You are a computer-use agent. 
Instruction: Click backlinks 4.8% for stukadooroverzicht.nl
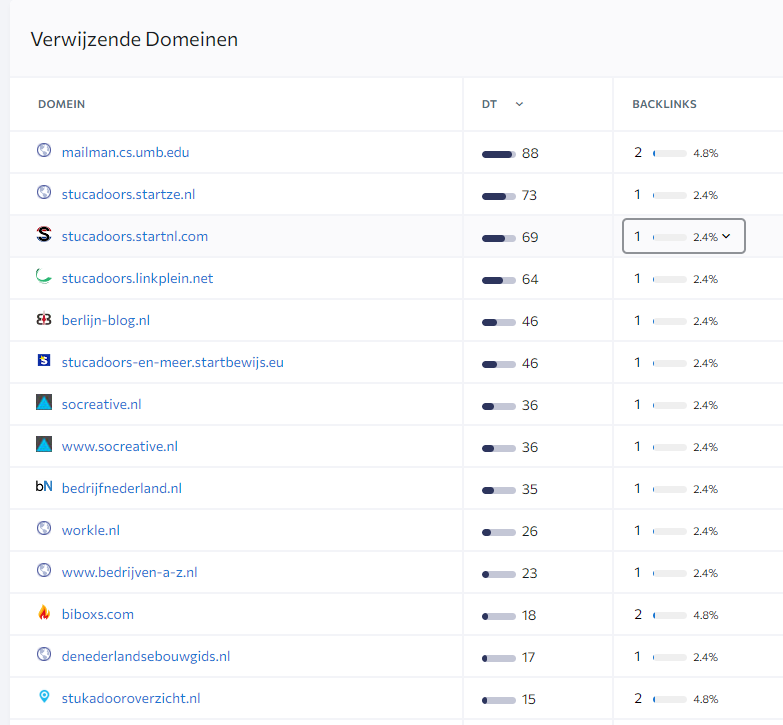click(x=706, y=699)
